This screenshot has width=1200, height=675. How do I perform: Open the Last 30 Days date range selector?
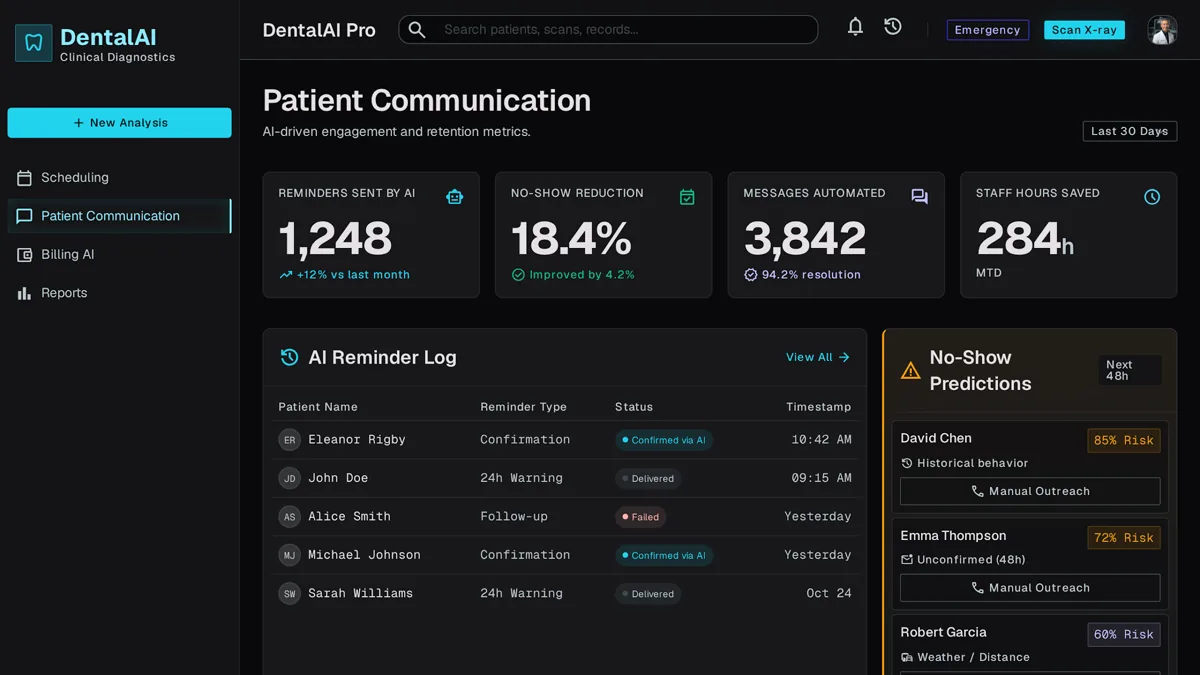tap(1129, 131)
